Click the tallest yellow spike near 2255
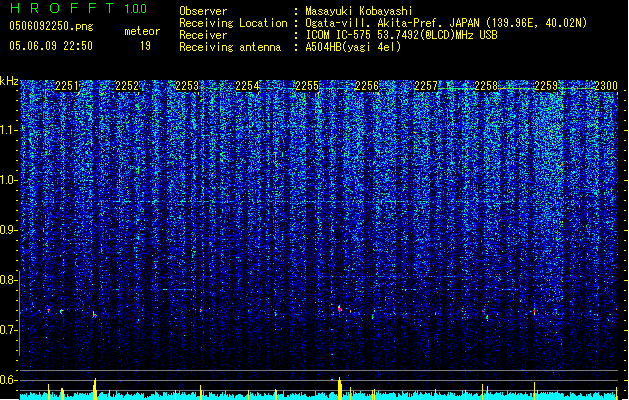Image resolution: width=629 pixels, height=400 pixels. pyautogui.click(x=340, y=388)
